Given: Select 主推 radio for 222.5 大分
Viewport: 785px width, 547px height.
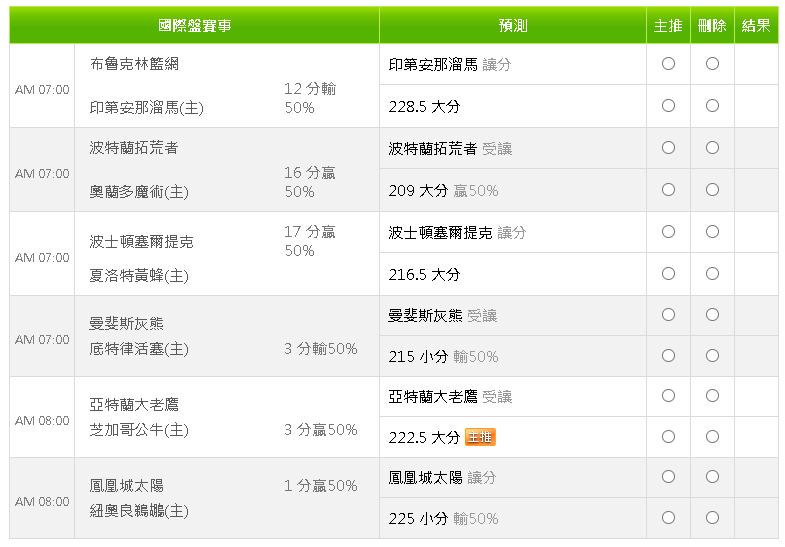Looking at the screenshot, I should pos(668,437).
